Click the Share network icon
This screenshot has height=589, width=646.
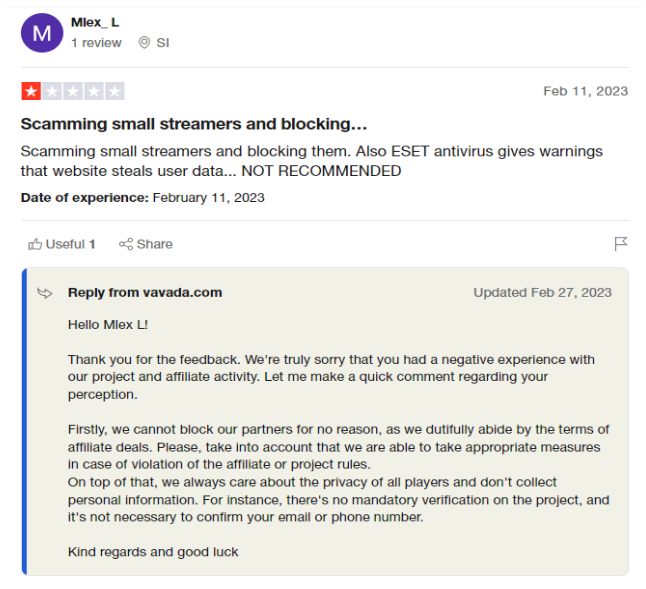(126, 244)
